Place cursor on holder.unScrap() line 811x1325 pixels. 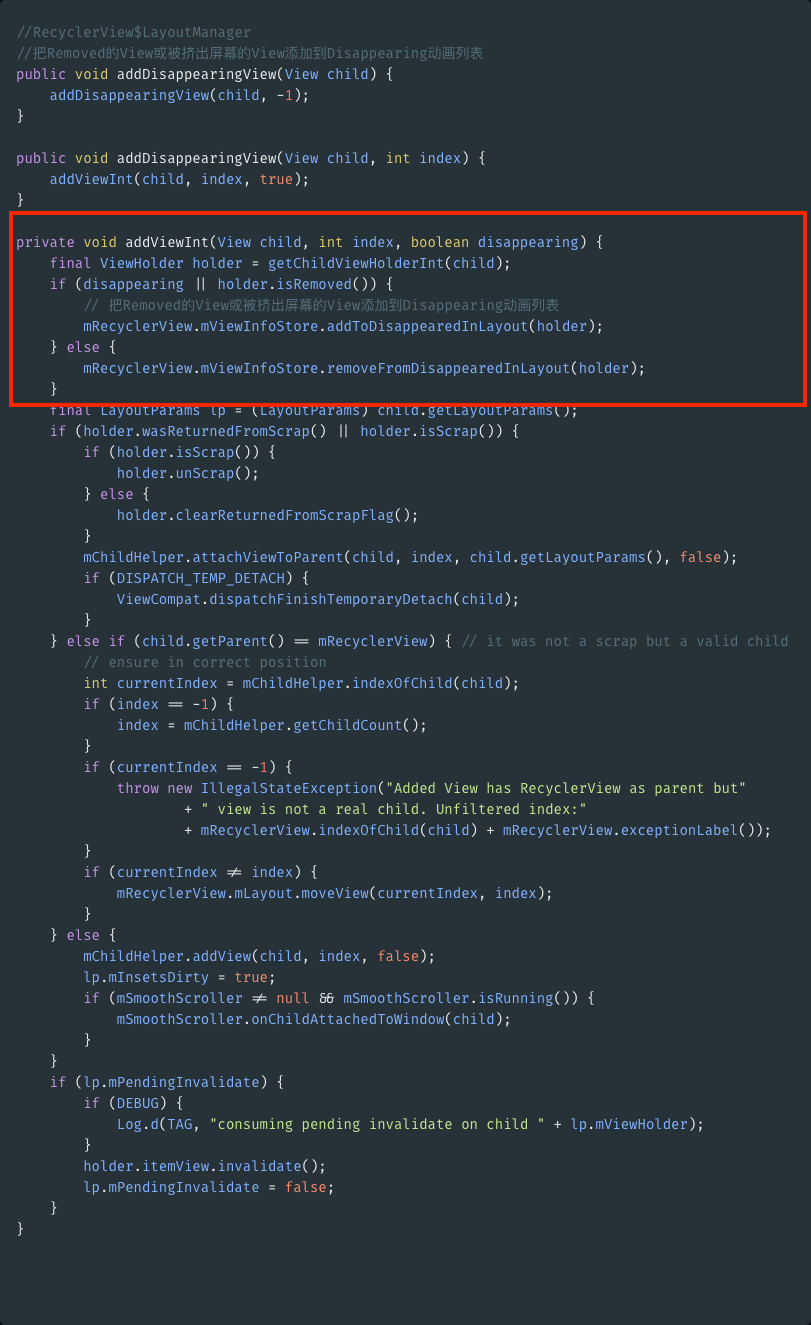pos(188,473)
